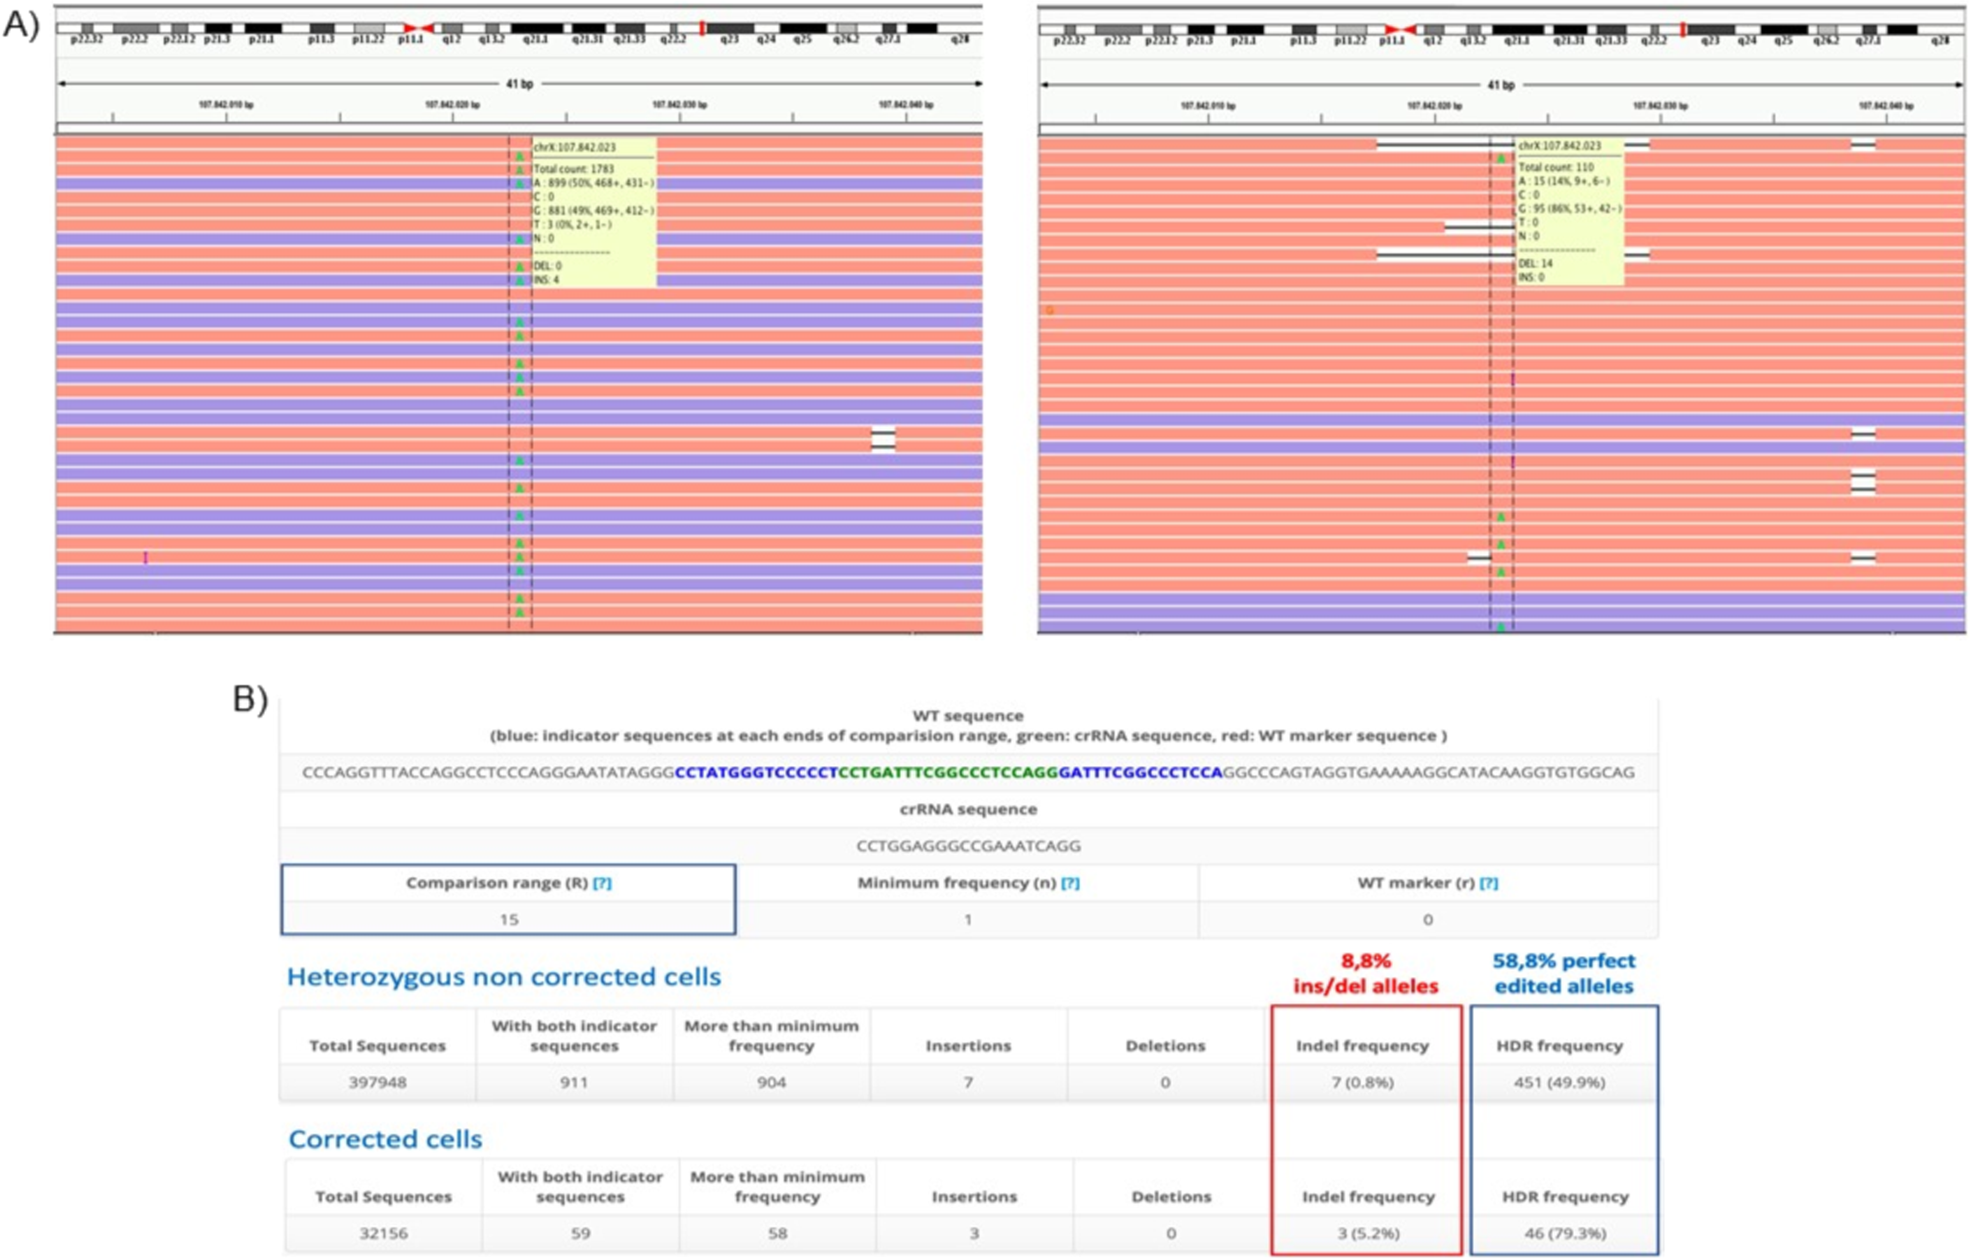Click left panel chrX:107.842.023 tooltip popup

coord(594,212)
